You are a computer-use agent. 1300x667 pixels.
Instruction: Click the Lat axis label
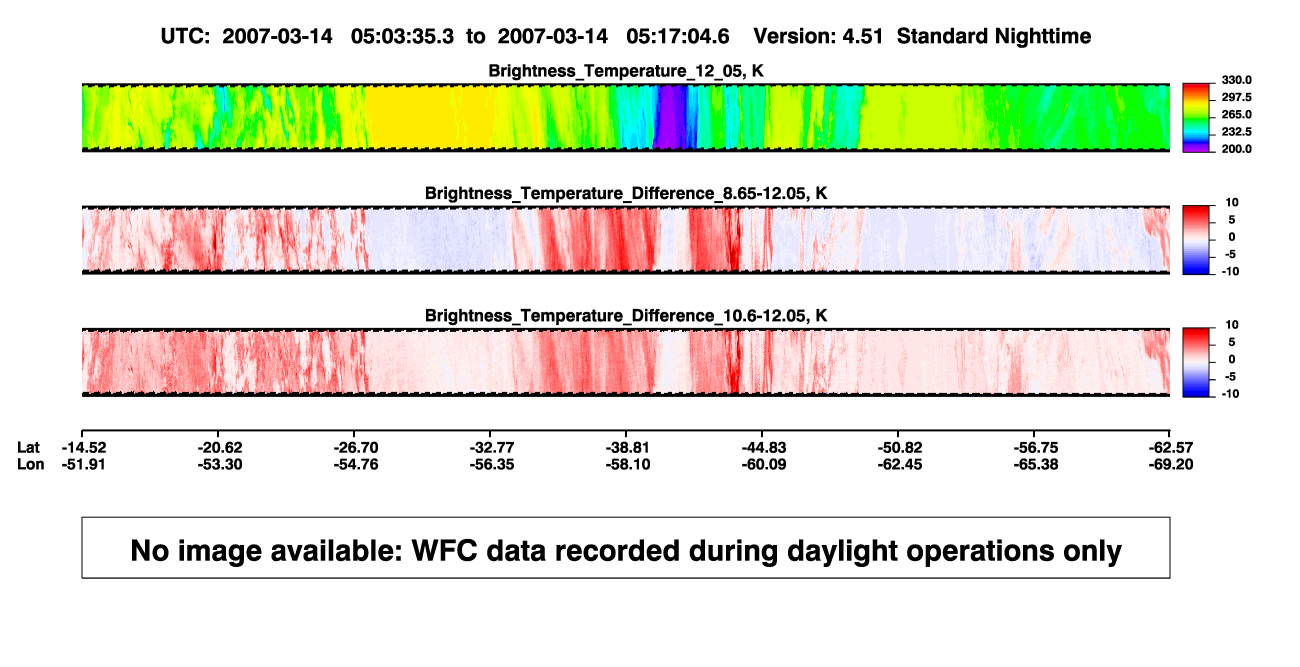[30, 448]
